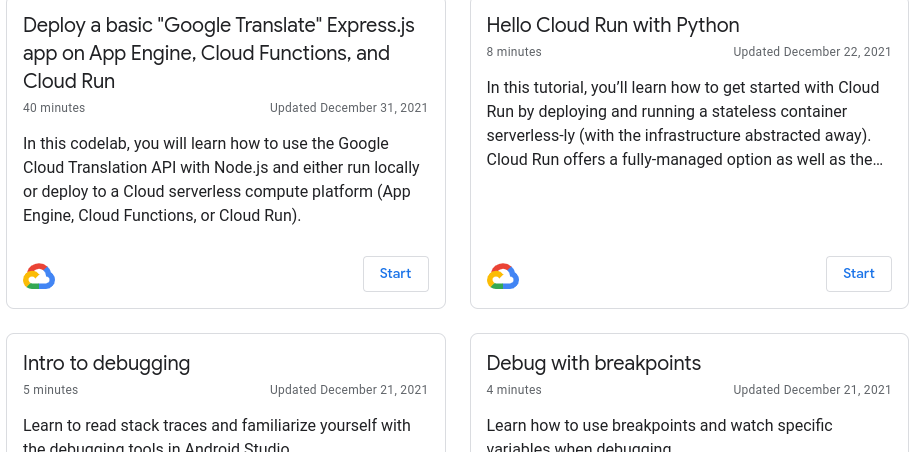
Task: Click update date on Intro to debugging card
Action: click(x=349, y=390)
